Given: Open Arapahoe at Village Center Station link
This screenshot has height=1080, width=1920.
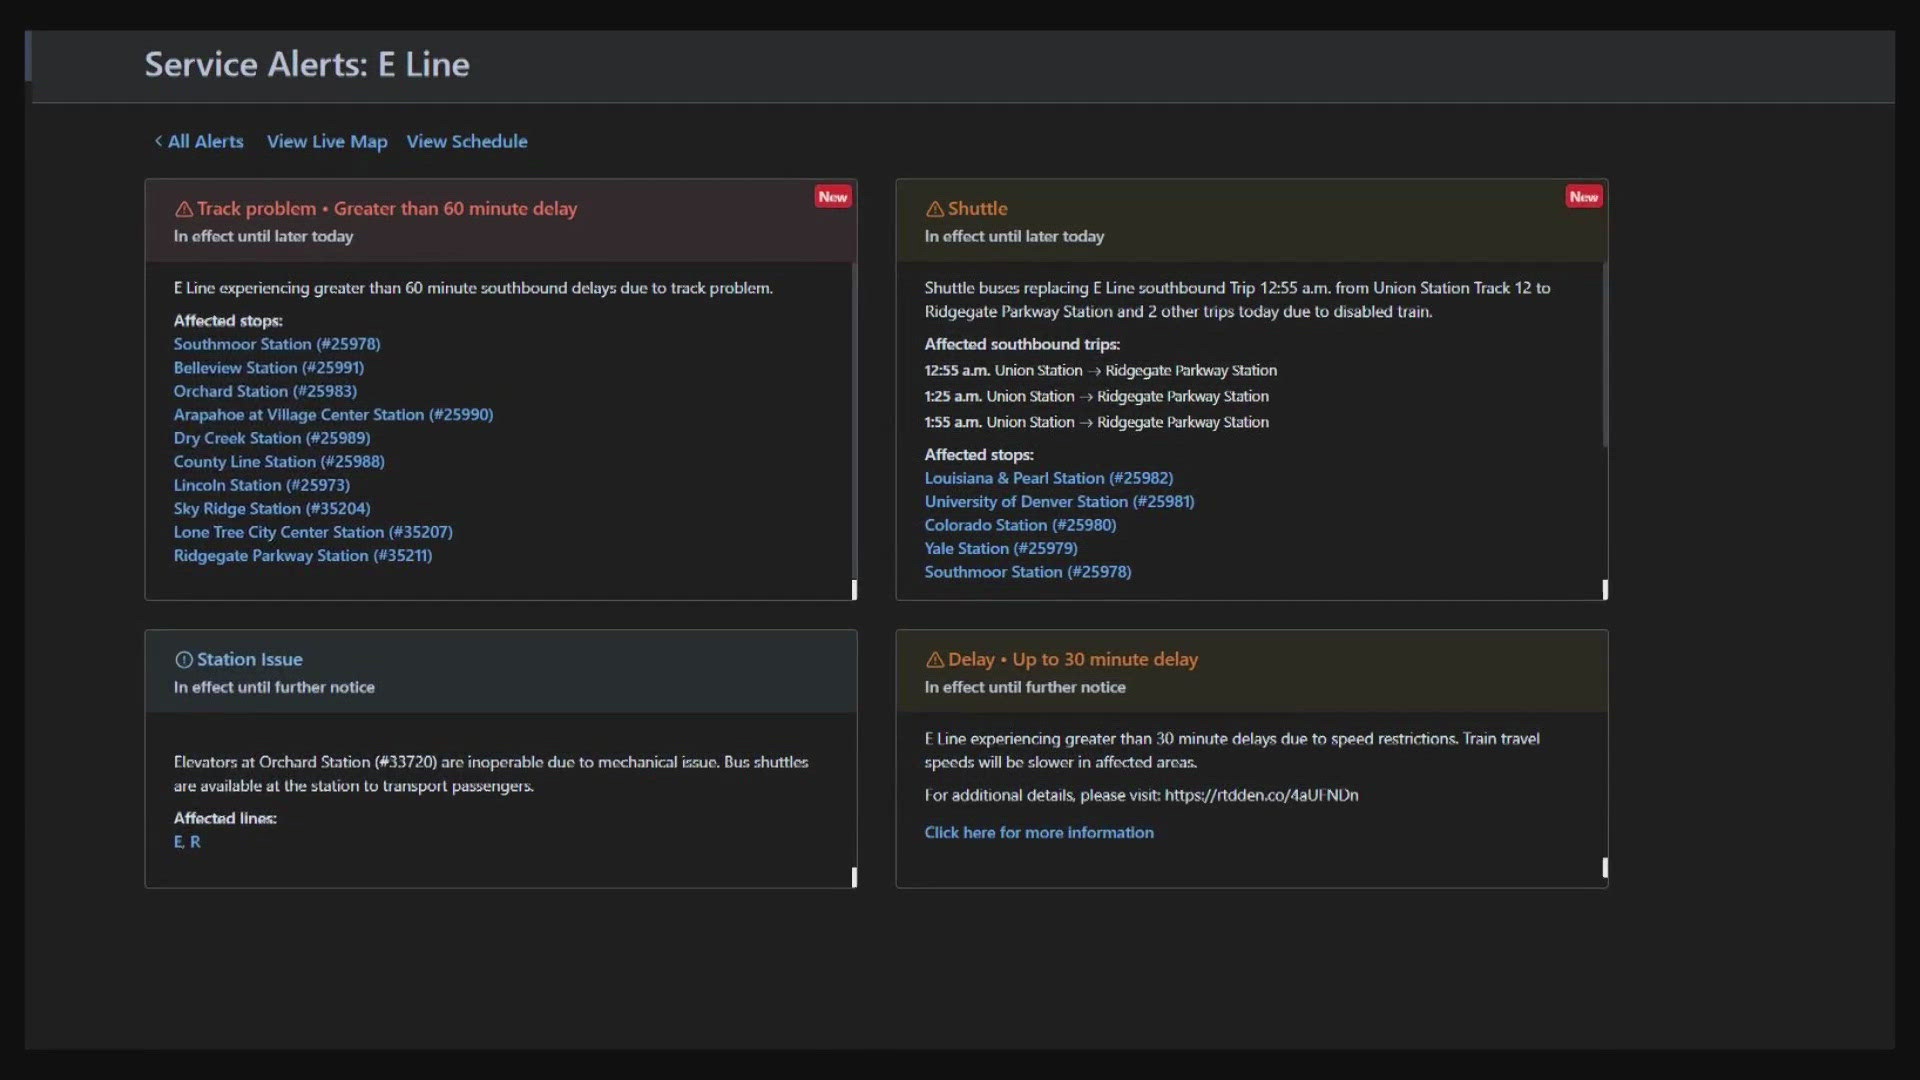Looking at the screenshot, I should [333, 415].
